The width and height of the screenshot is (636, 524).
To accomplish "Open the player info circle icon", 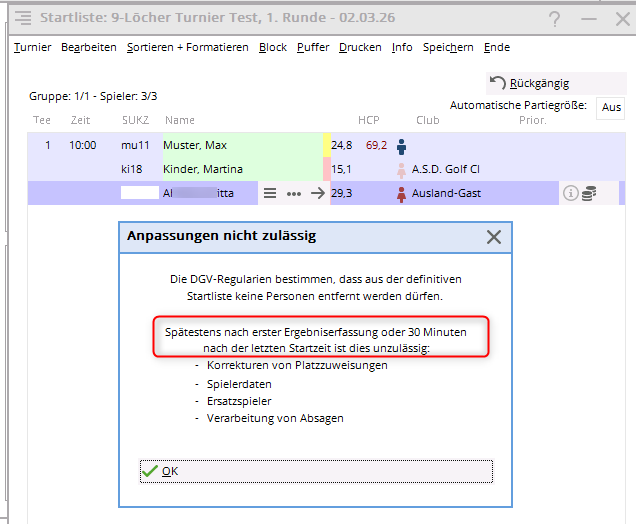I will point(570,193).
